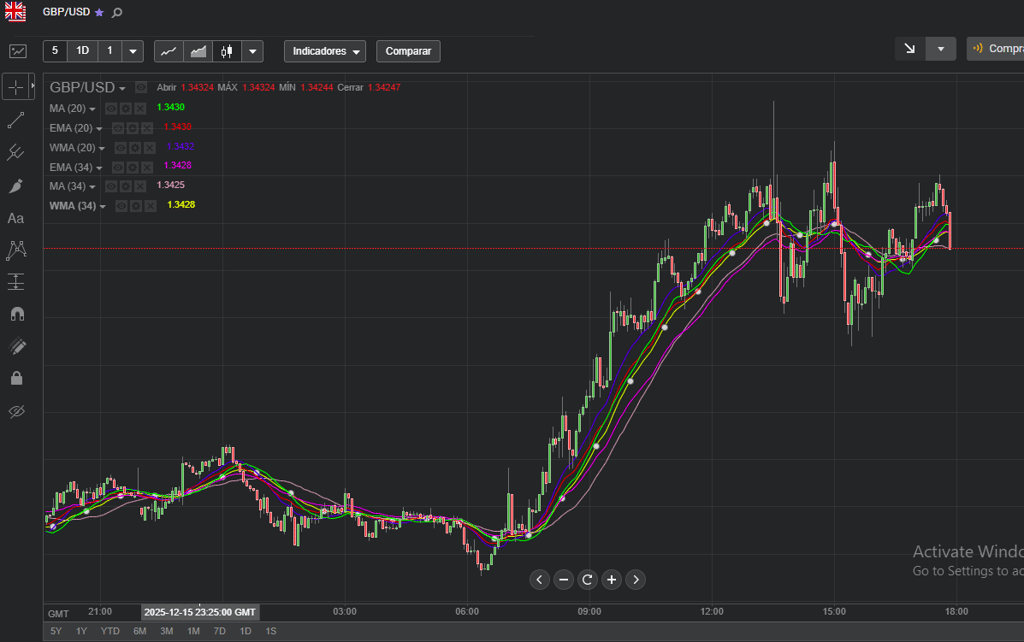This screenshot has width=1024, height=642.
Task: Zoom out chart with the minus button
Action: click(564, 579)
